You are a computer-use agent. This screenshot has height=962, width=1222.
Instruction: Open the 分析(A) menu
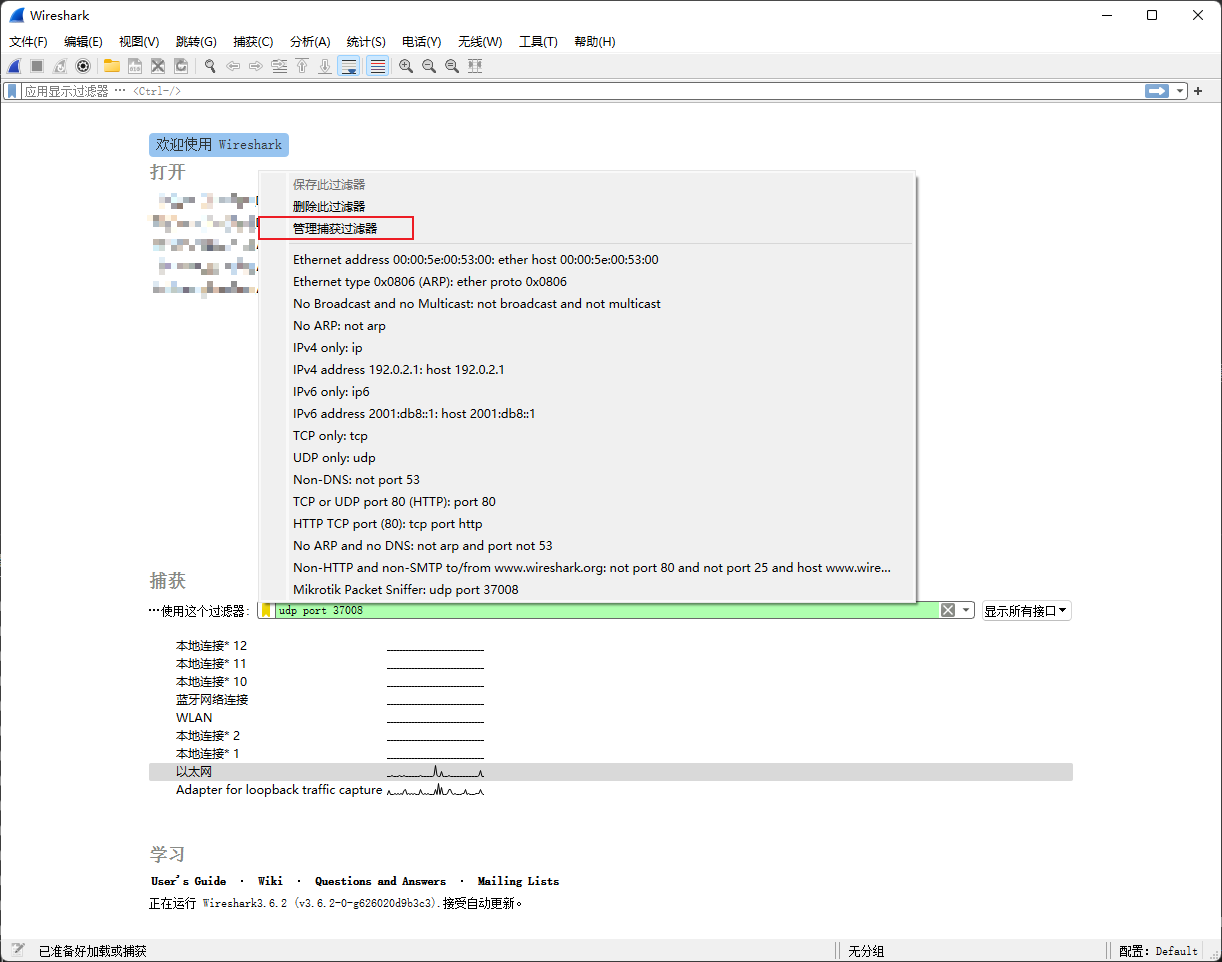click(x=310, y=42)
